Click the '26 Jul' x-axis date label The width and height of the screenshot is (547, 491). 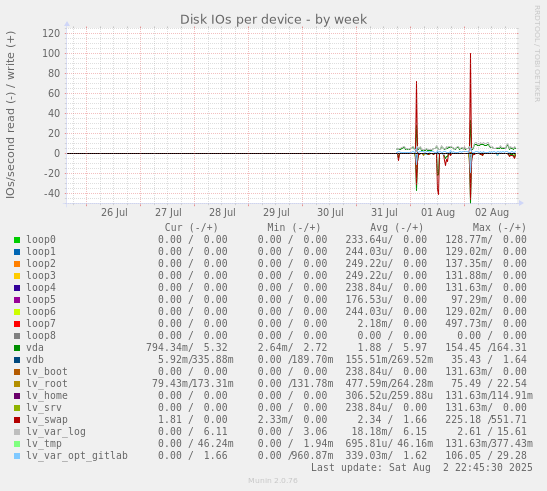click(x=114, y=213)
